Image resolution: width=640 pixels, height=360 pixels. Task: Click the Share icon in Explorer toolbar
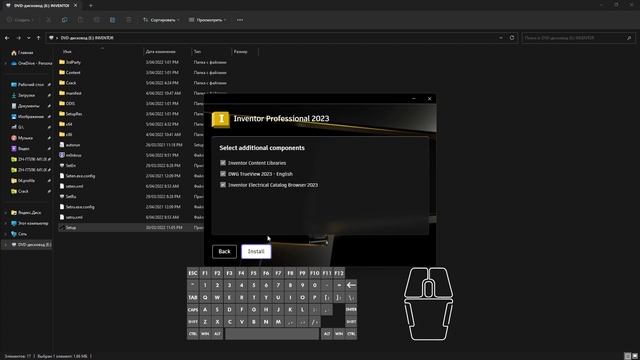click(x=112, y=20)
